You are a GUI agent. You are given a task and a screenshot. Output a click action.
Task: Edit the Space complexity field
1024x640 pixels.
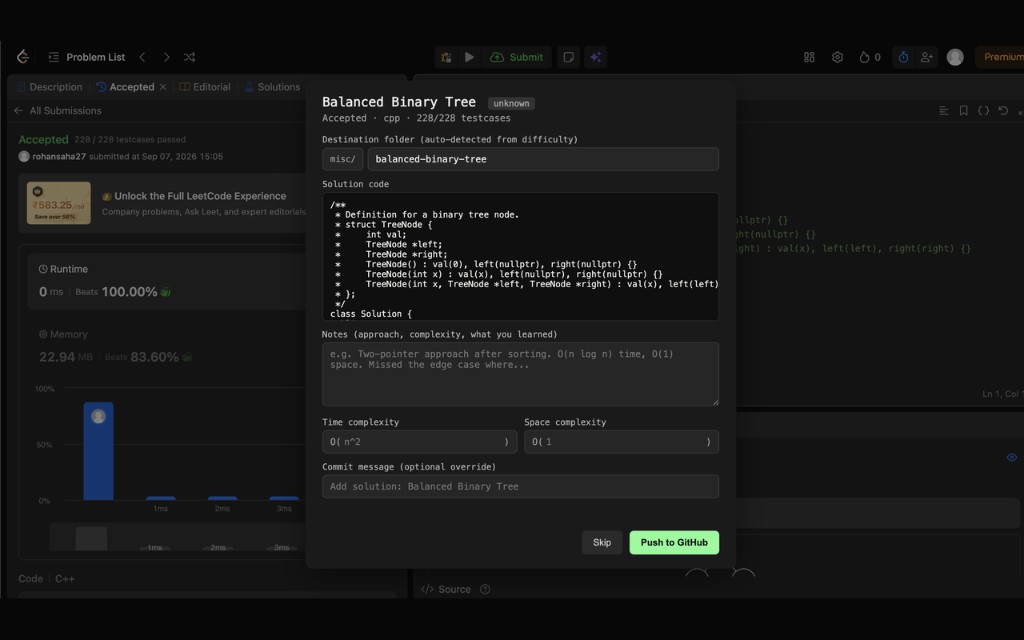point(622,442)
